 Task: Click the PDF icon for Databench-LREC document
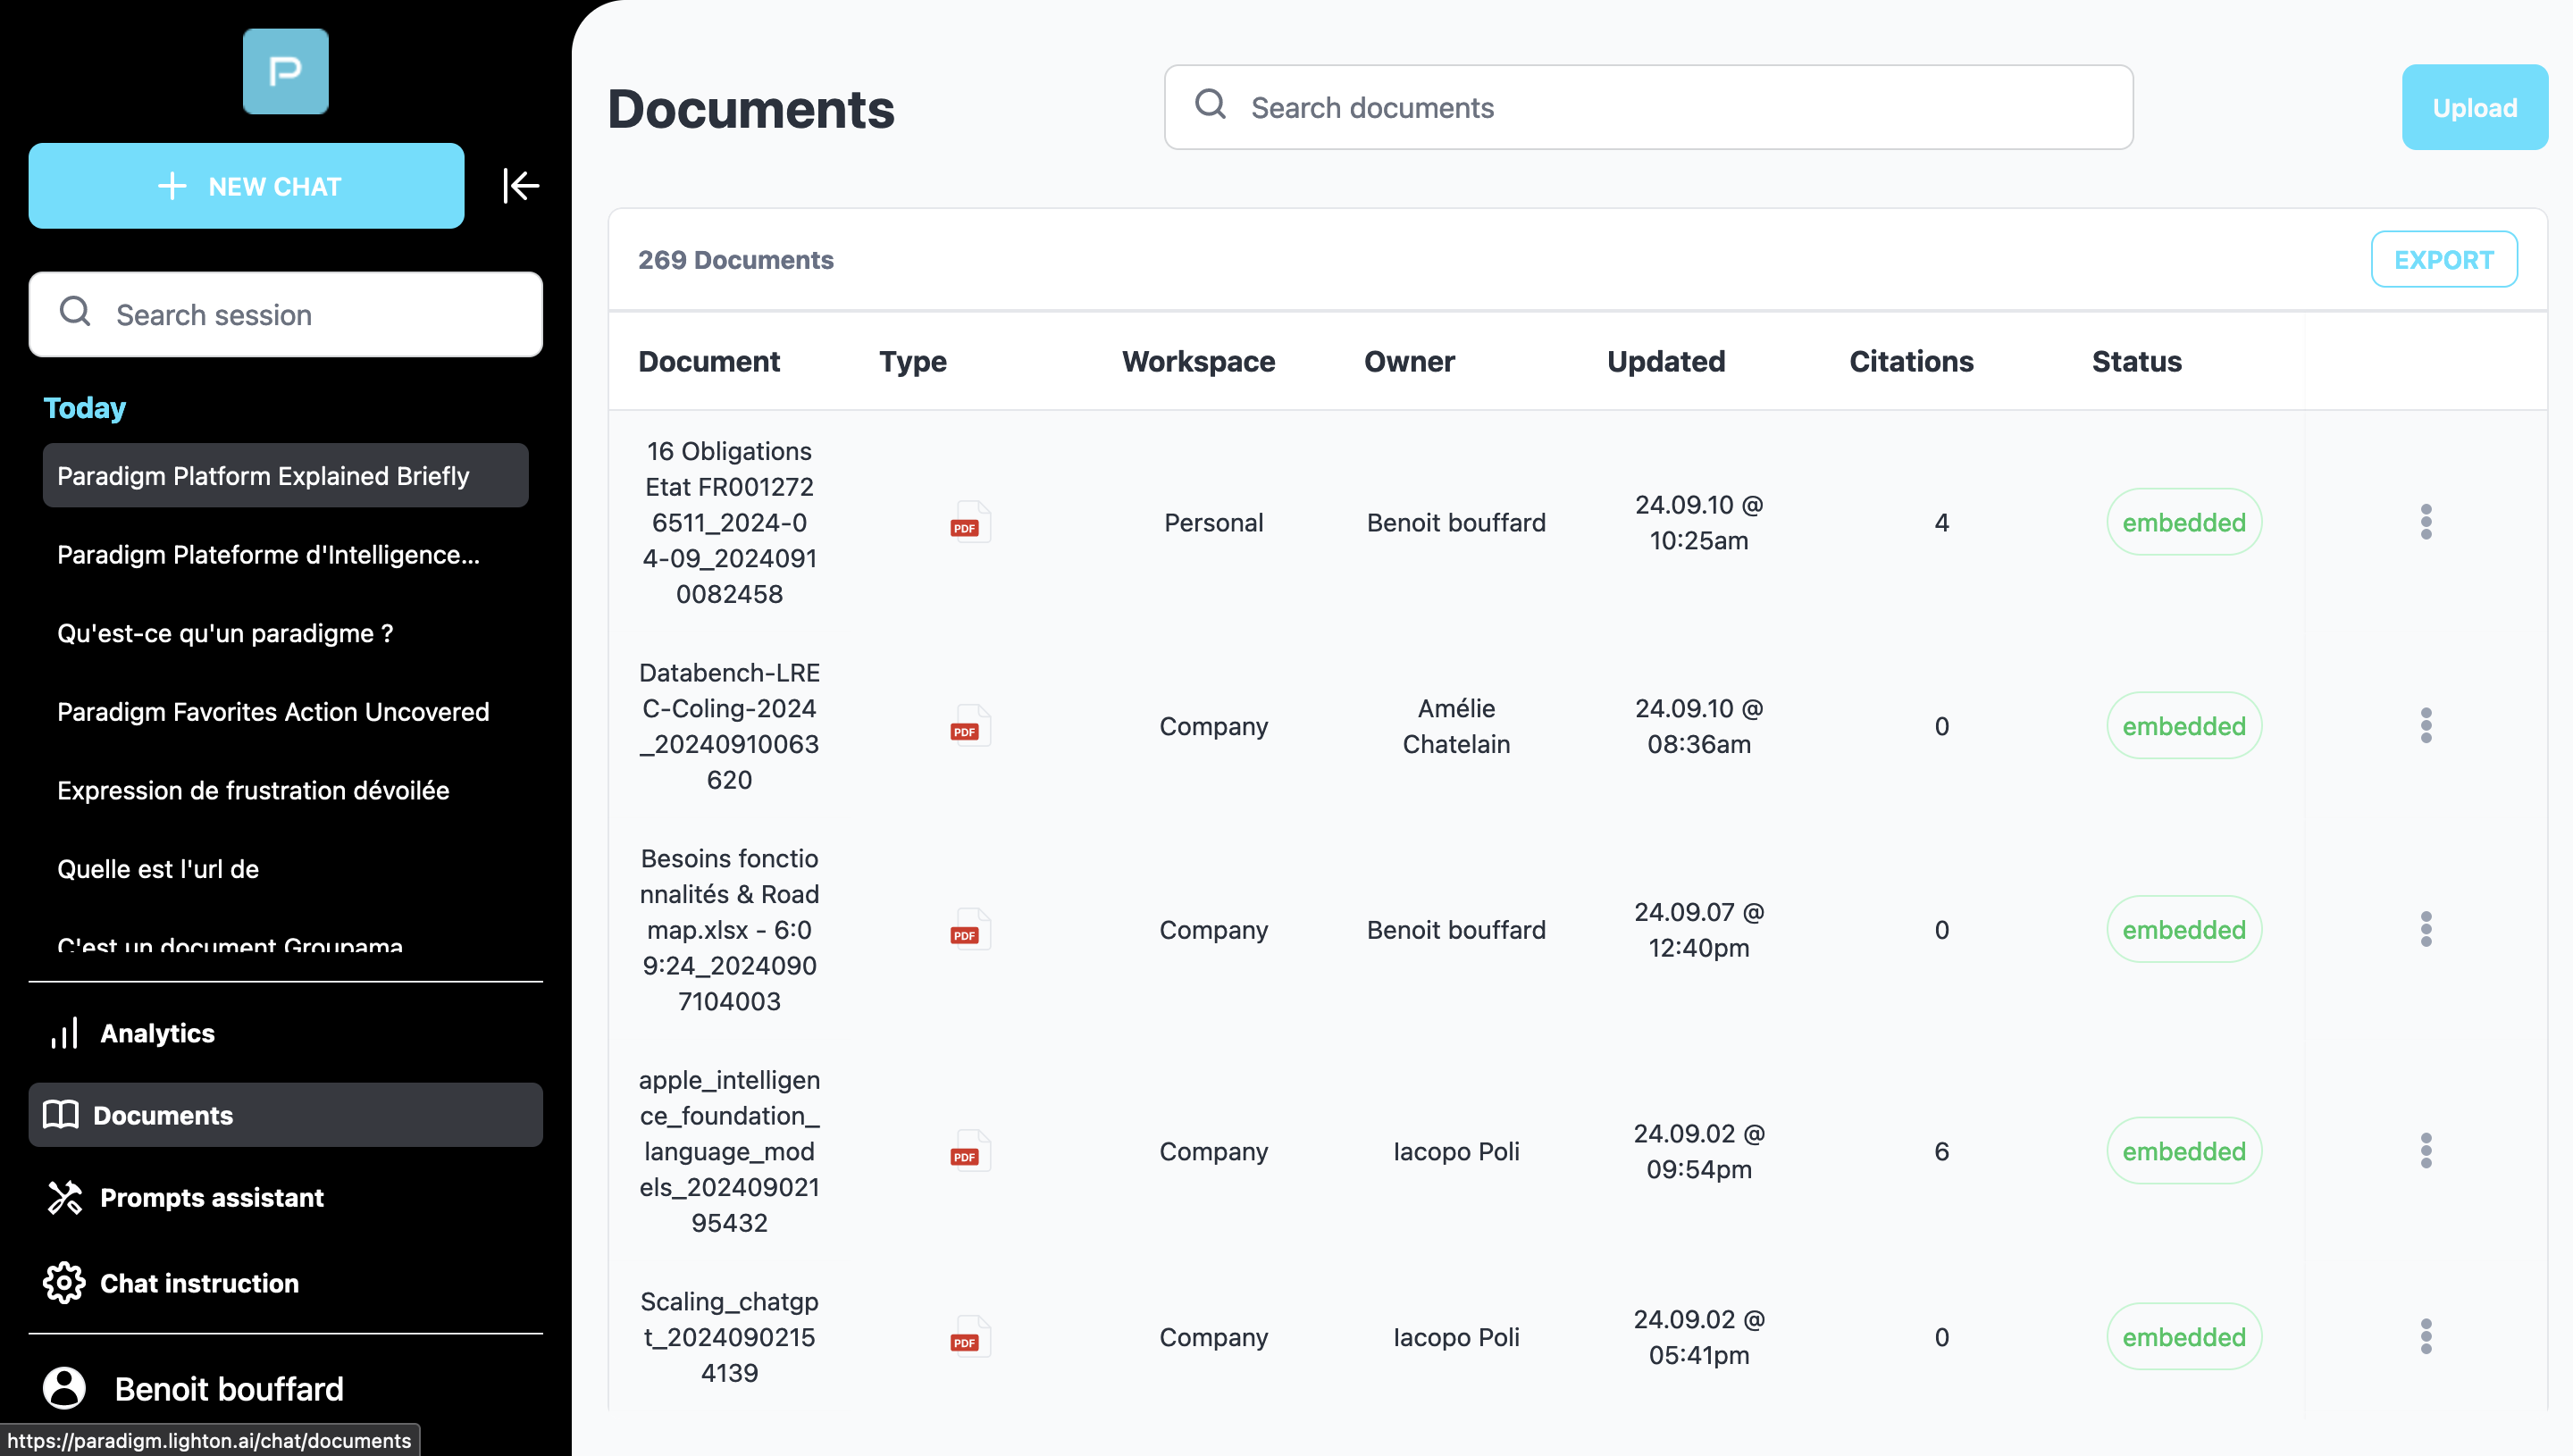pos(967,726)
